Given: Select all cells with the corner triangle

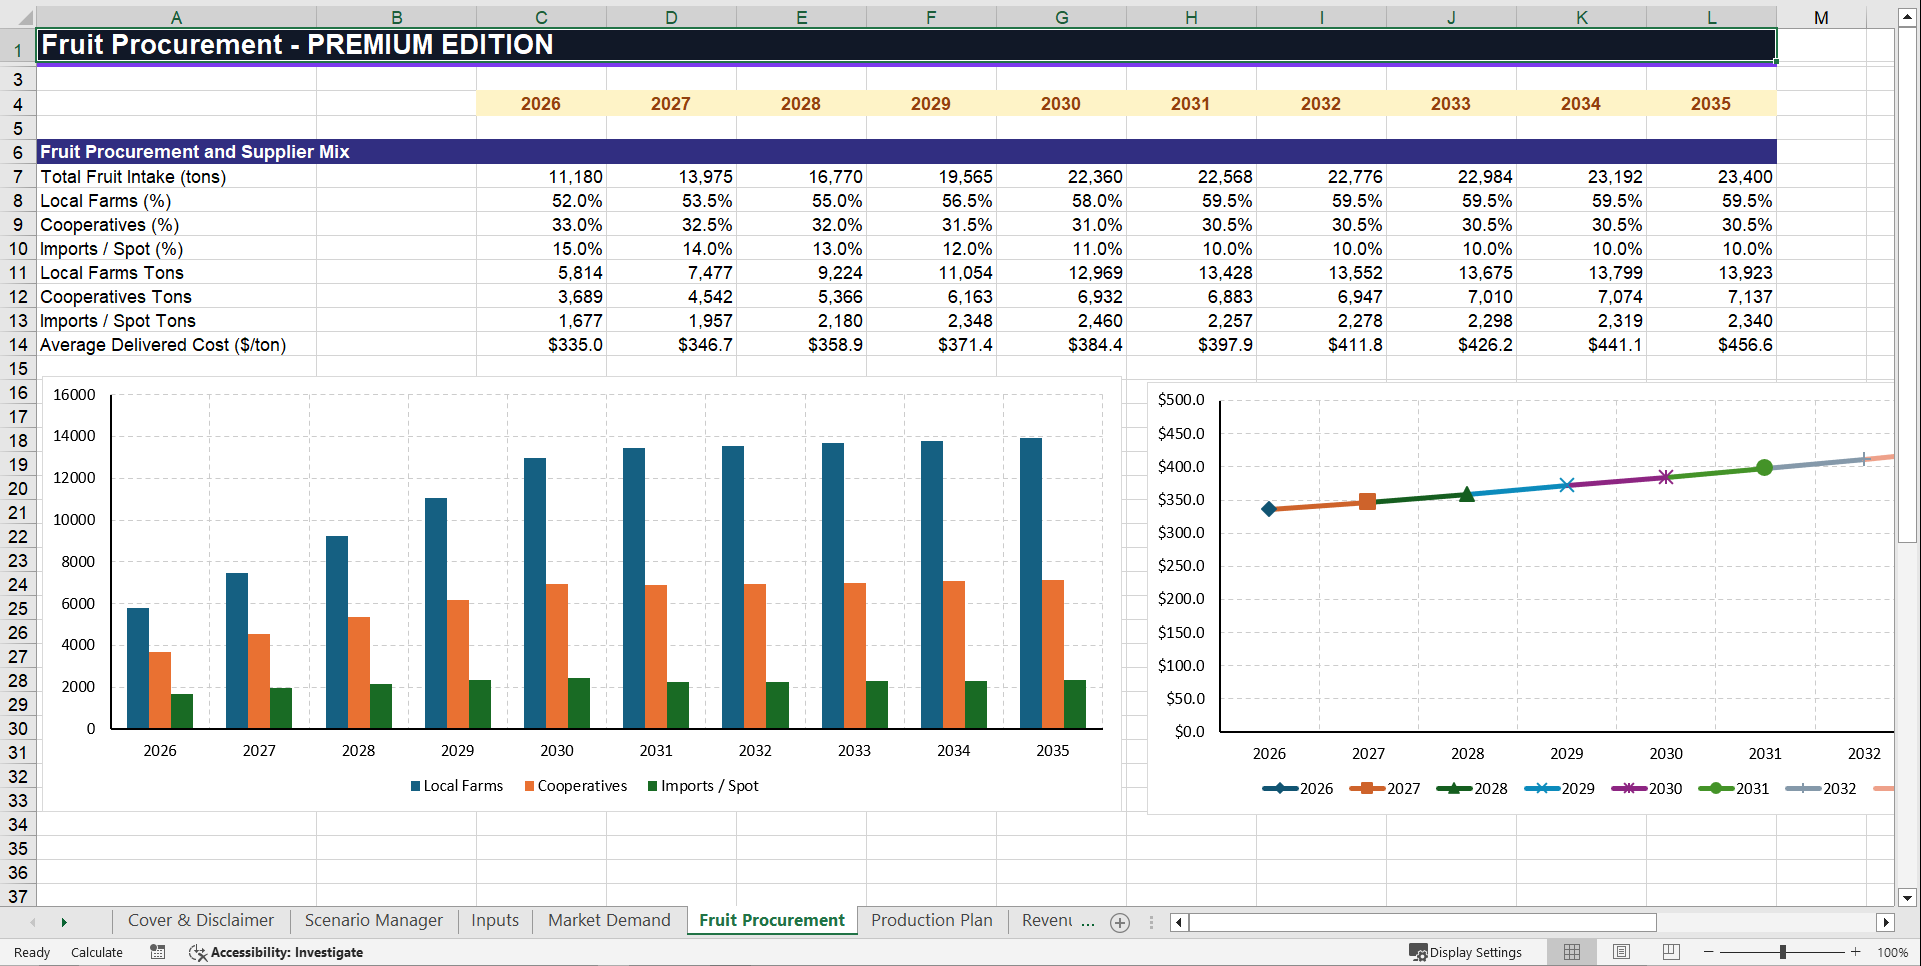Looking at the screenshot, I should (x=24, y=17).
